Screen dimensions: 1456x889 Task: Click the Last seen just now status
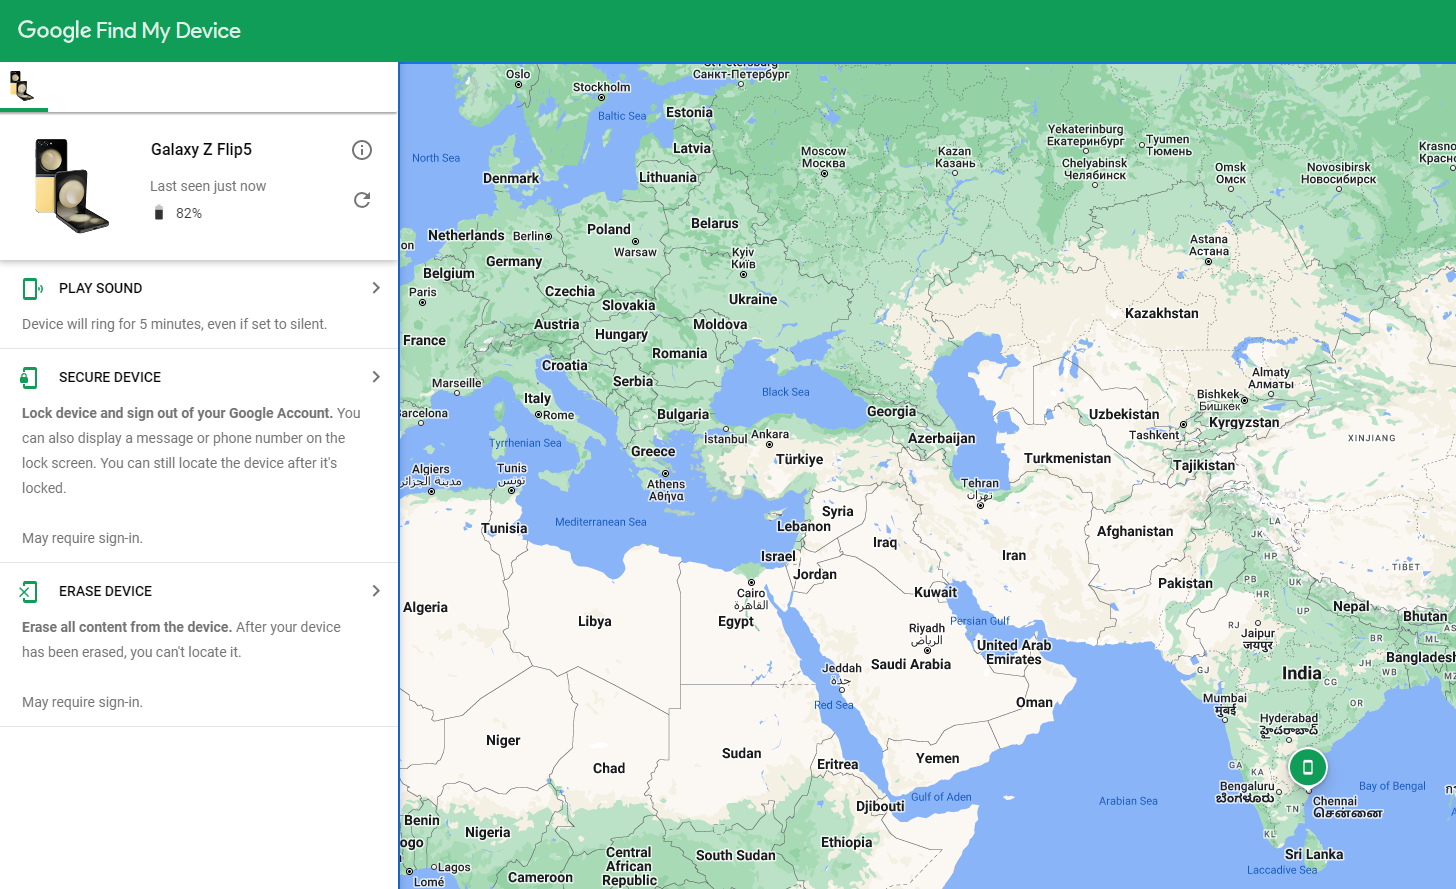click(x=208, y=186)
